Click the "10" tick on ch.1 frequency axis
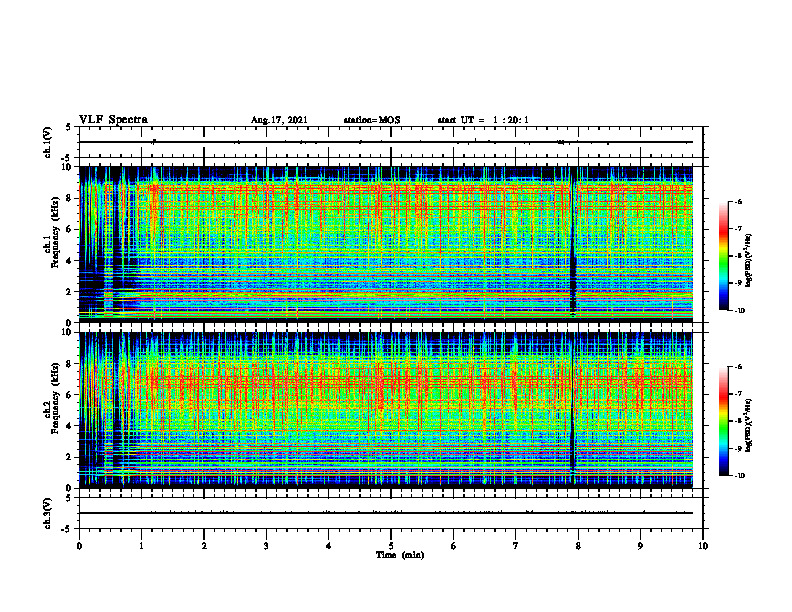 coord(68,167)
